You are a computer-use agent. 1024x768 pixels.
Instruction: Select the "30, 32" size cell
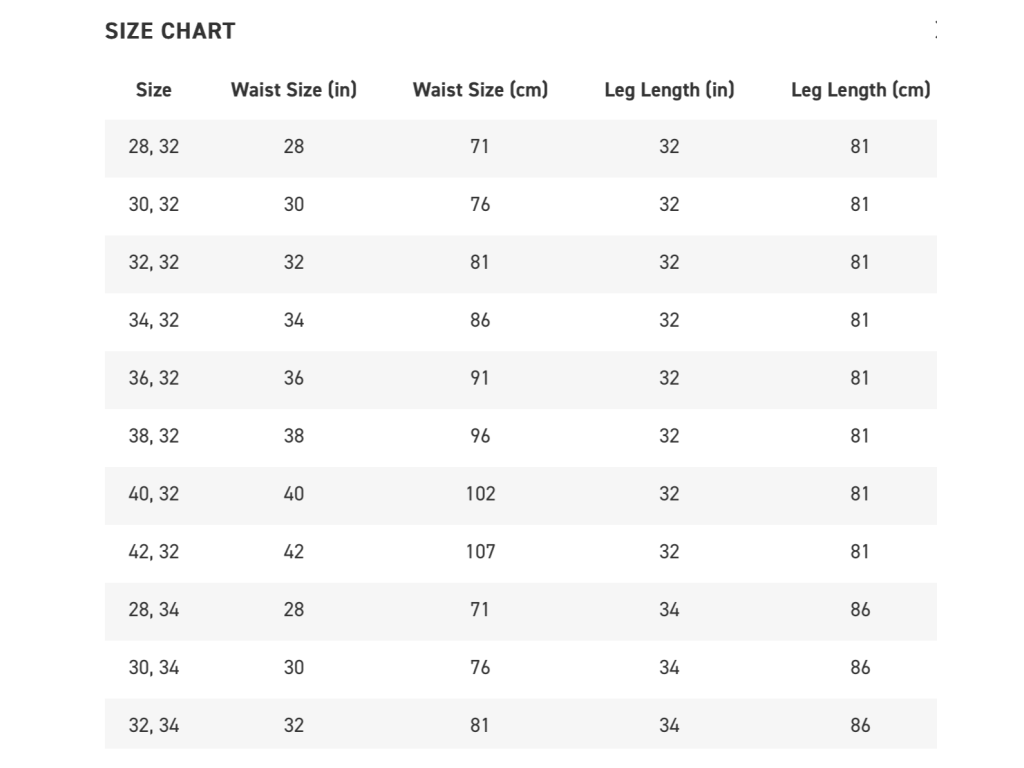coord(154,205)
